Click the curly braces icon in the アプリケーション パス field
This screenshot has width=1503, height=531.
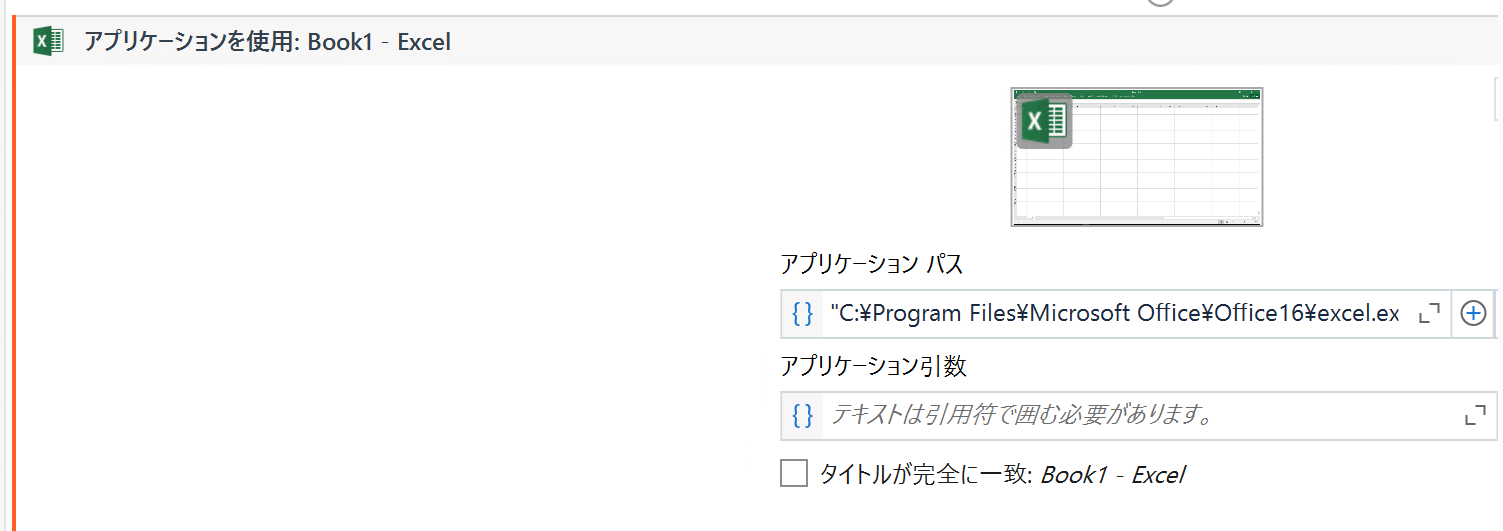pyautogui.click(x=802, y=314)
